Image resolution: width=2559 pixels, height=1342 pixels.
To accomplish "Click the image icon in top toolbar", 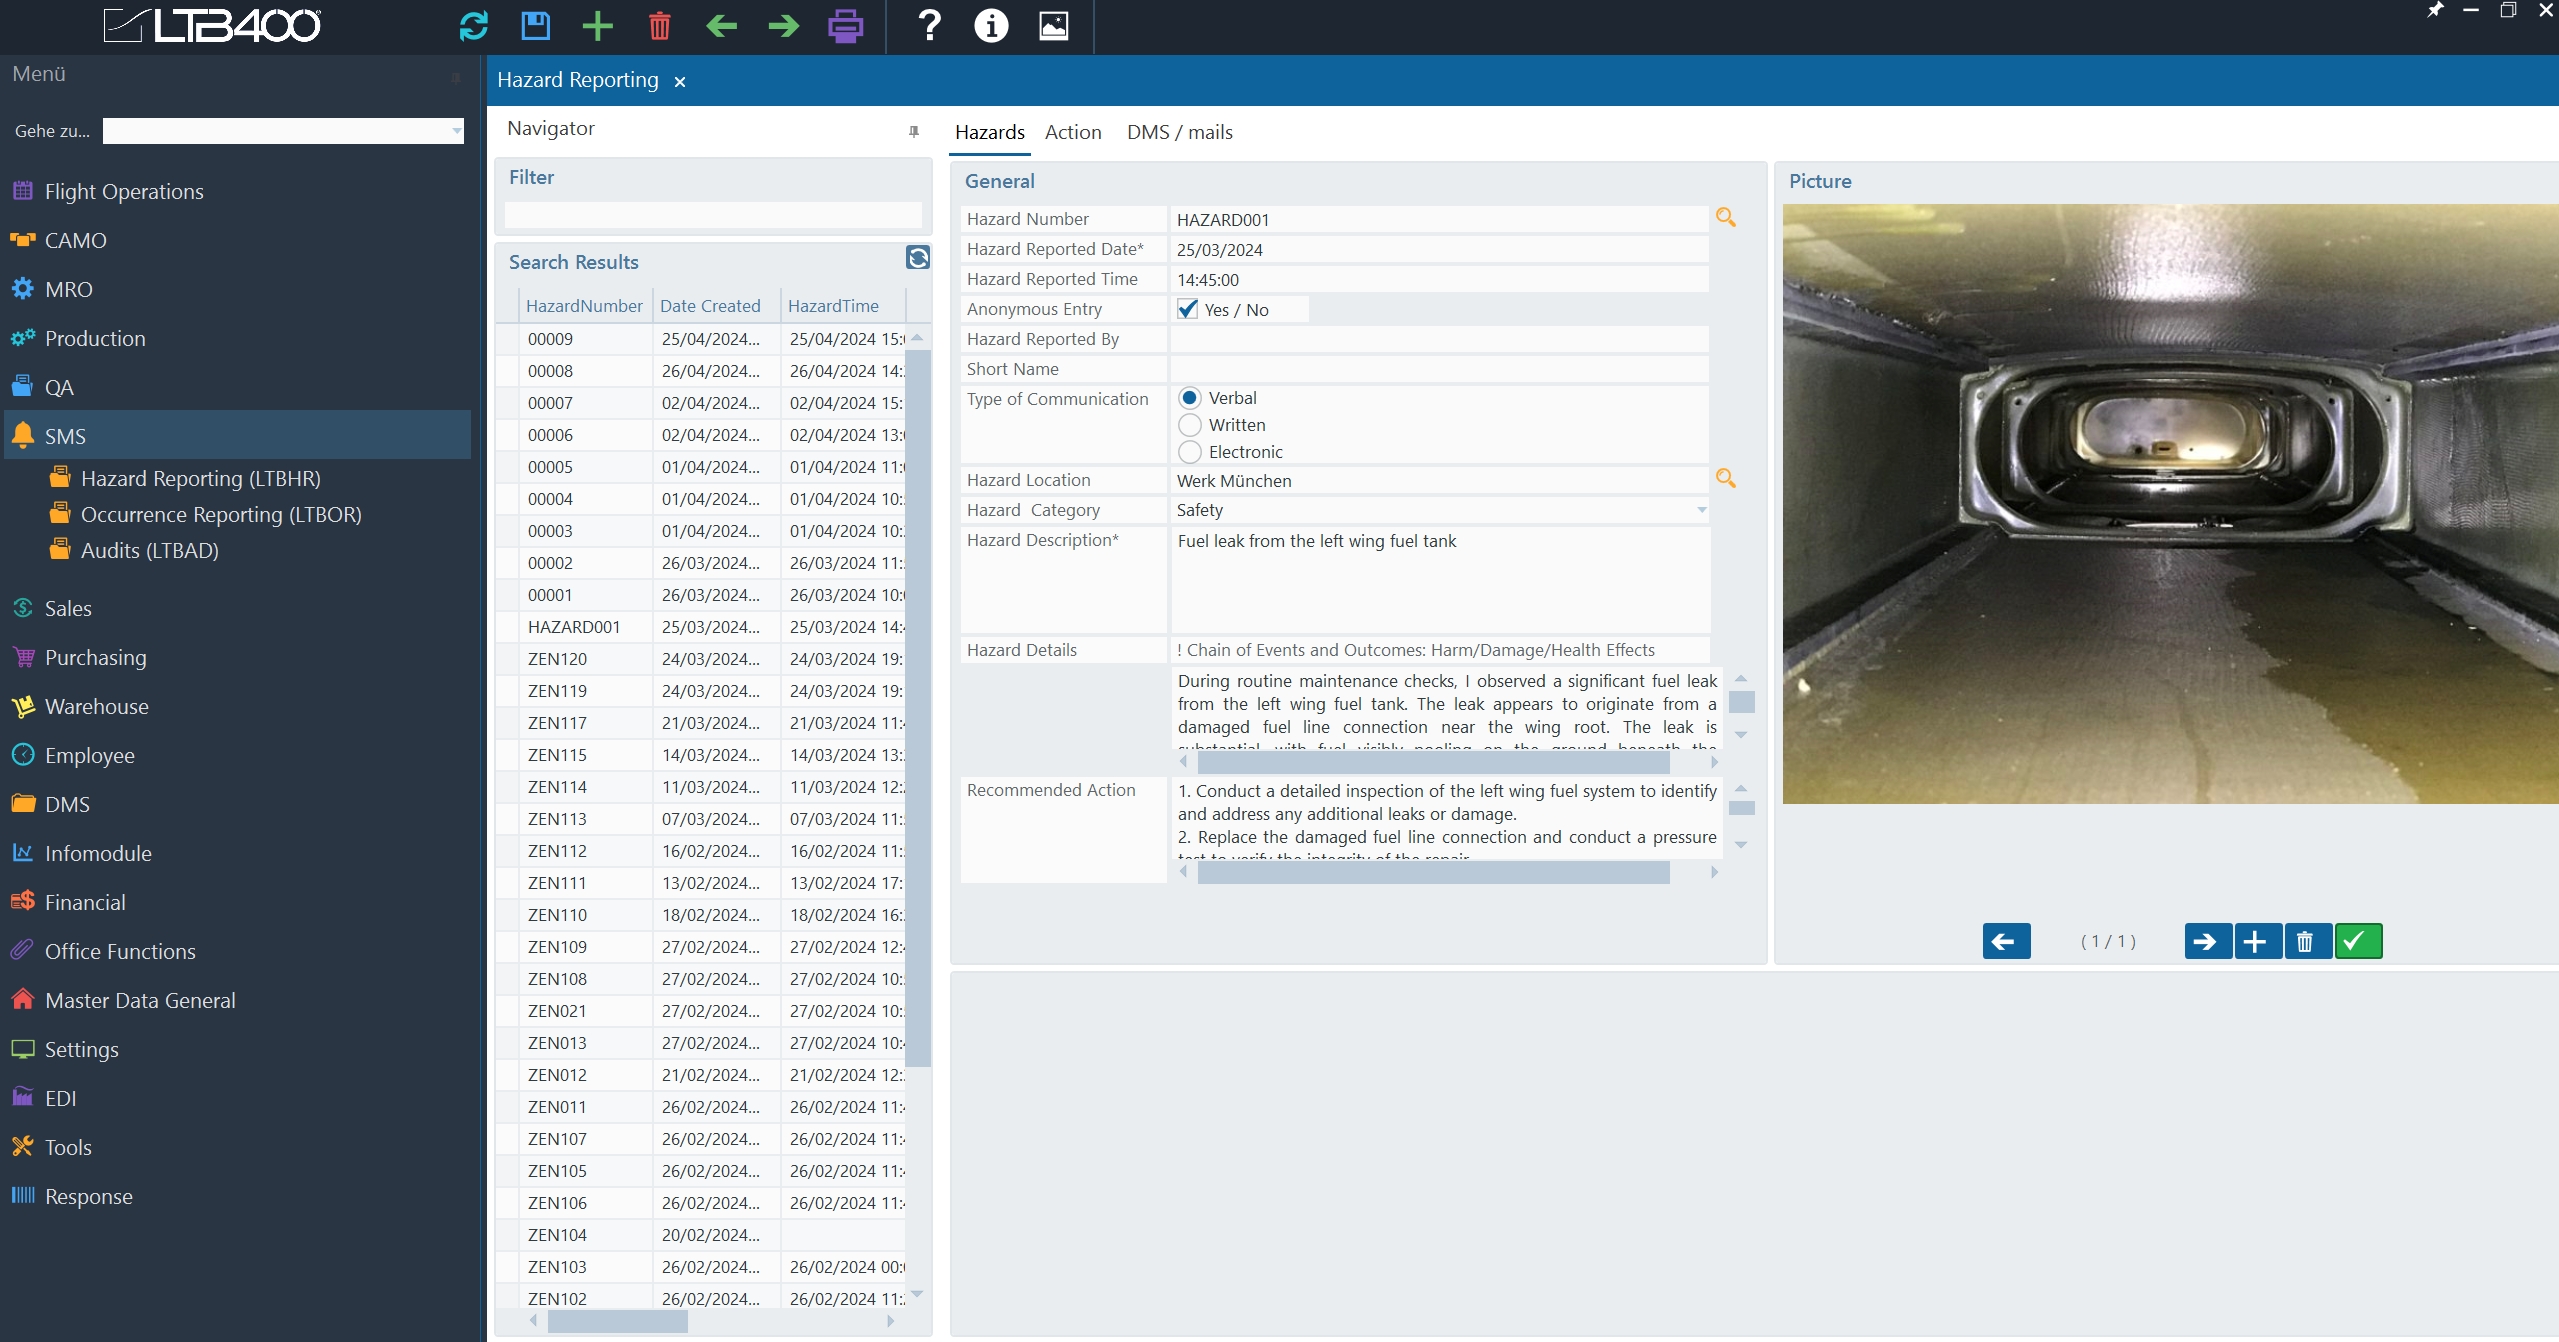I will pos(1053,26).
